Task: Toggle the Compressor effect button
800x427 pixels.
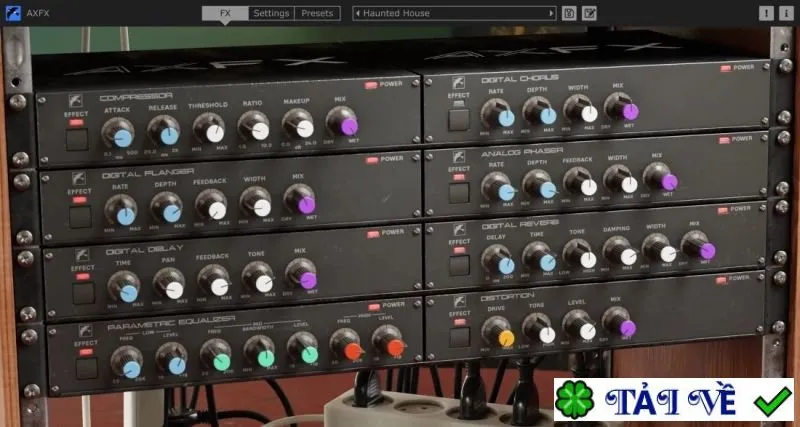Action: coord(77,140)
